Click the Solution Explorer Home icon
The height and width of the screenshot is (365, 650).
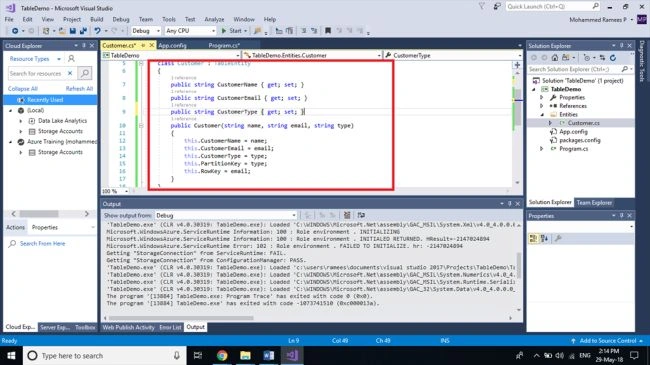tap(555, 58)
